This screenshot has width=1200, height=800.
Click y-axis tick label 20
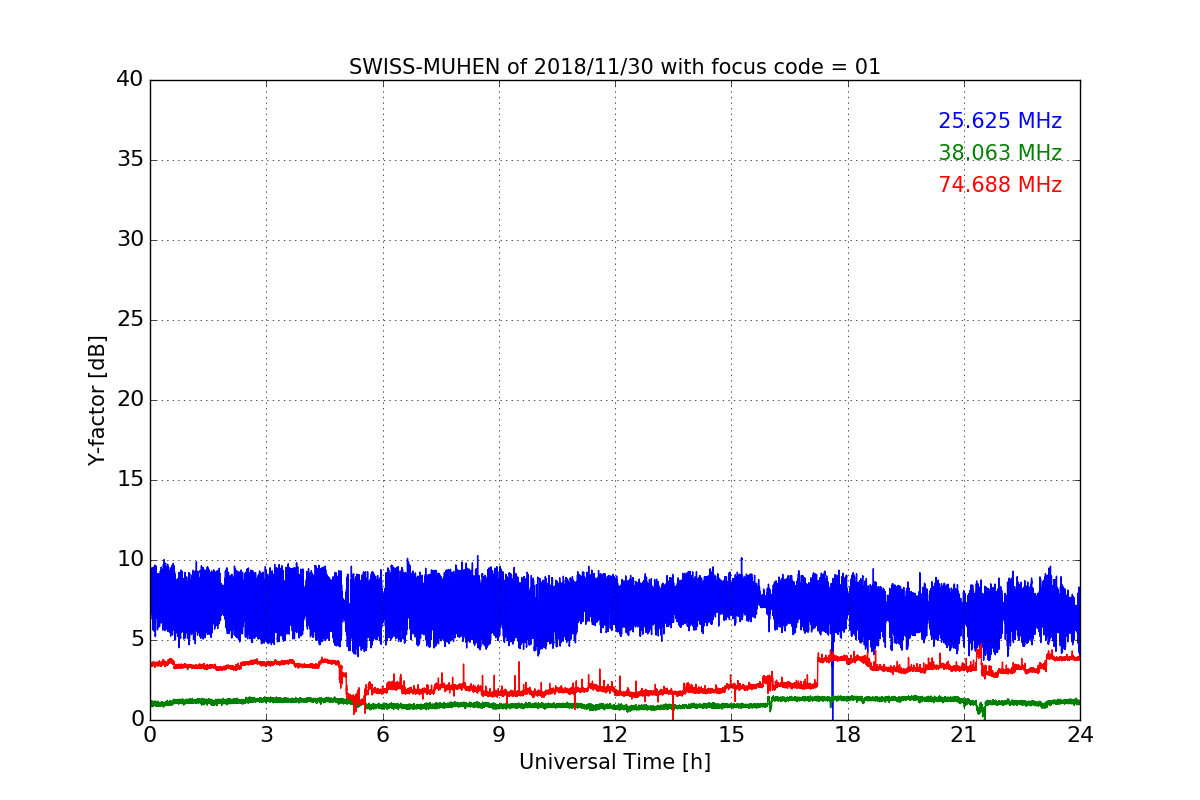point(130,400)
